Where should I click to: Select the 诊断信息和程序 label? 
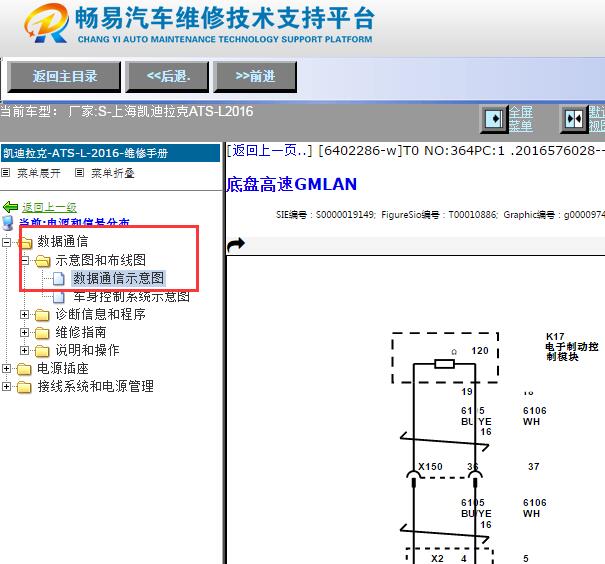100,314
